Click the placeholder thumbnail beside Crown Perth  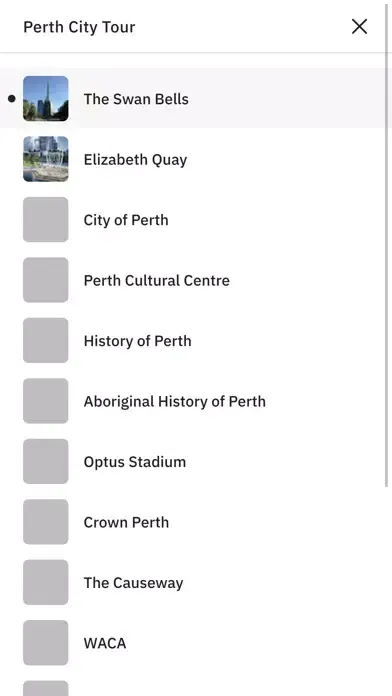point(46,522)
